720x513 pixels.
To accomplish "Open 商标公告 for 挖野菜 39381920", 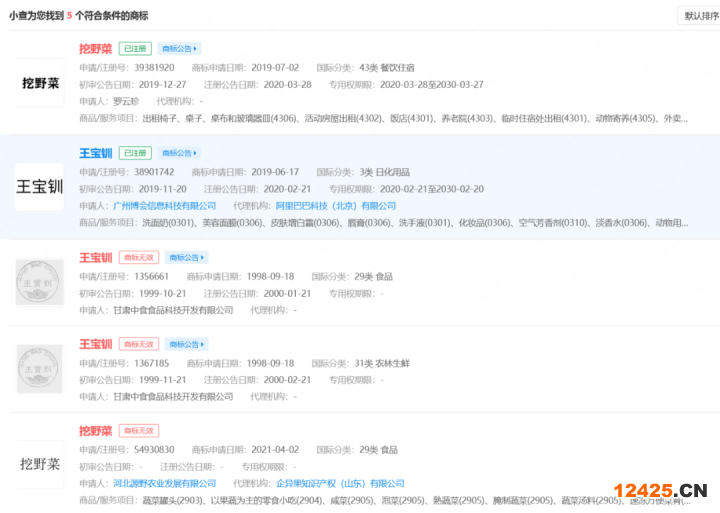I will pyautogui.click(x=179, y=49).
